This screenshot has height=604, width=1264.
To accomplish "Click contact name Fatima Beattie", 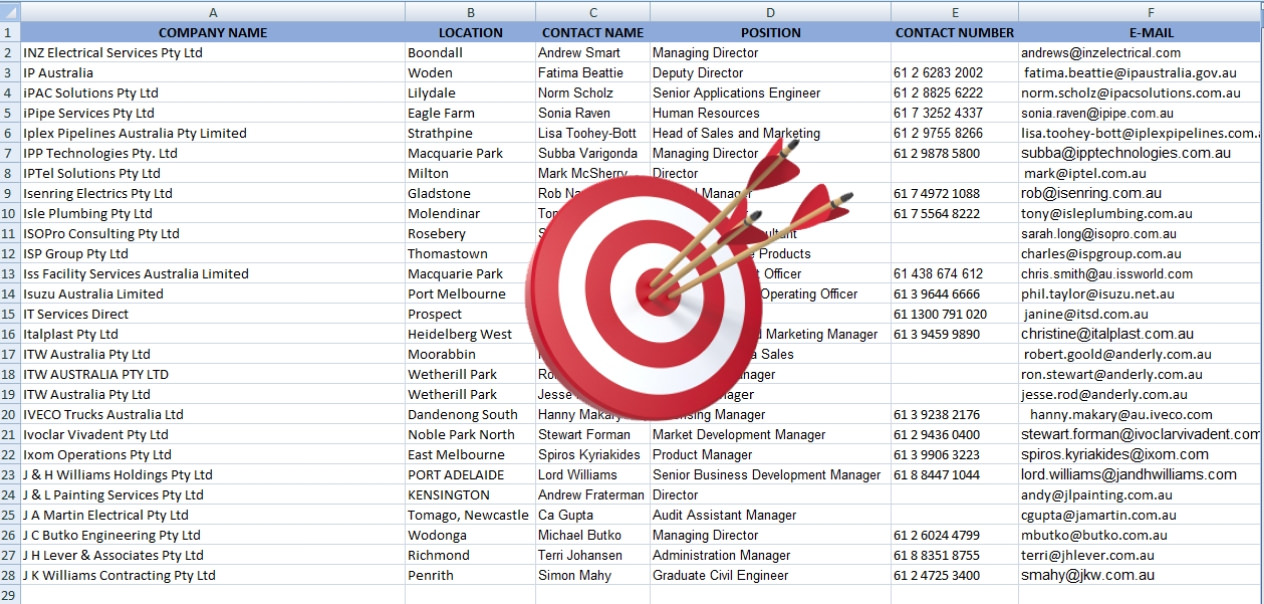I will (593, 73).
